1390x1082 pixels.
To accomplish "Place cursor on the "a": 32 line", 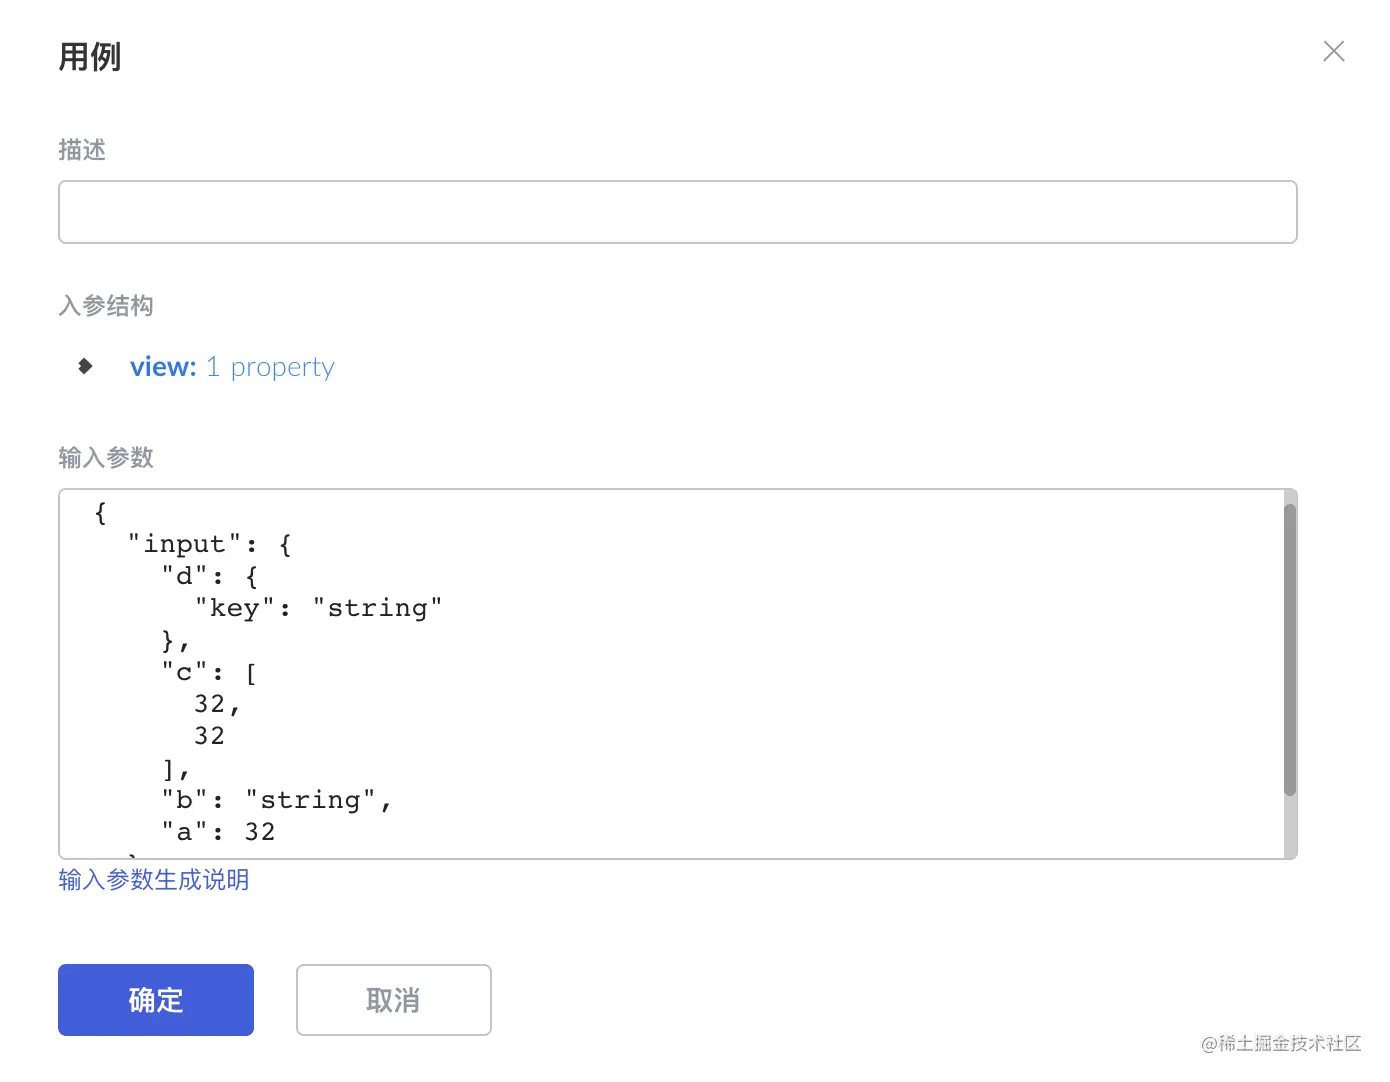I will click(218, 832).
